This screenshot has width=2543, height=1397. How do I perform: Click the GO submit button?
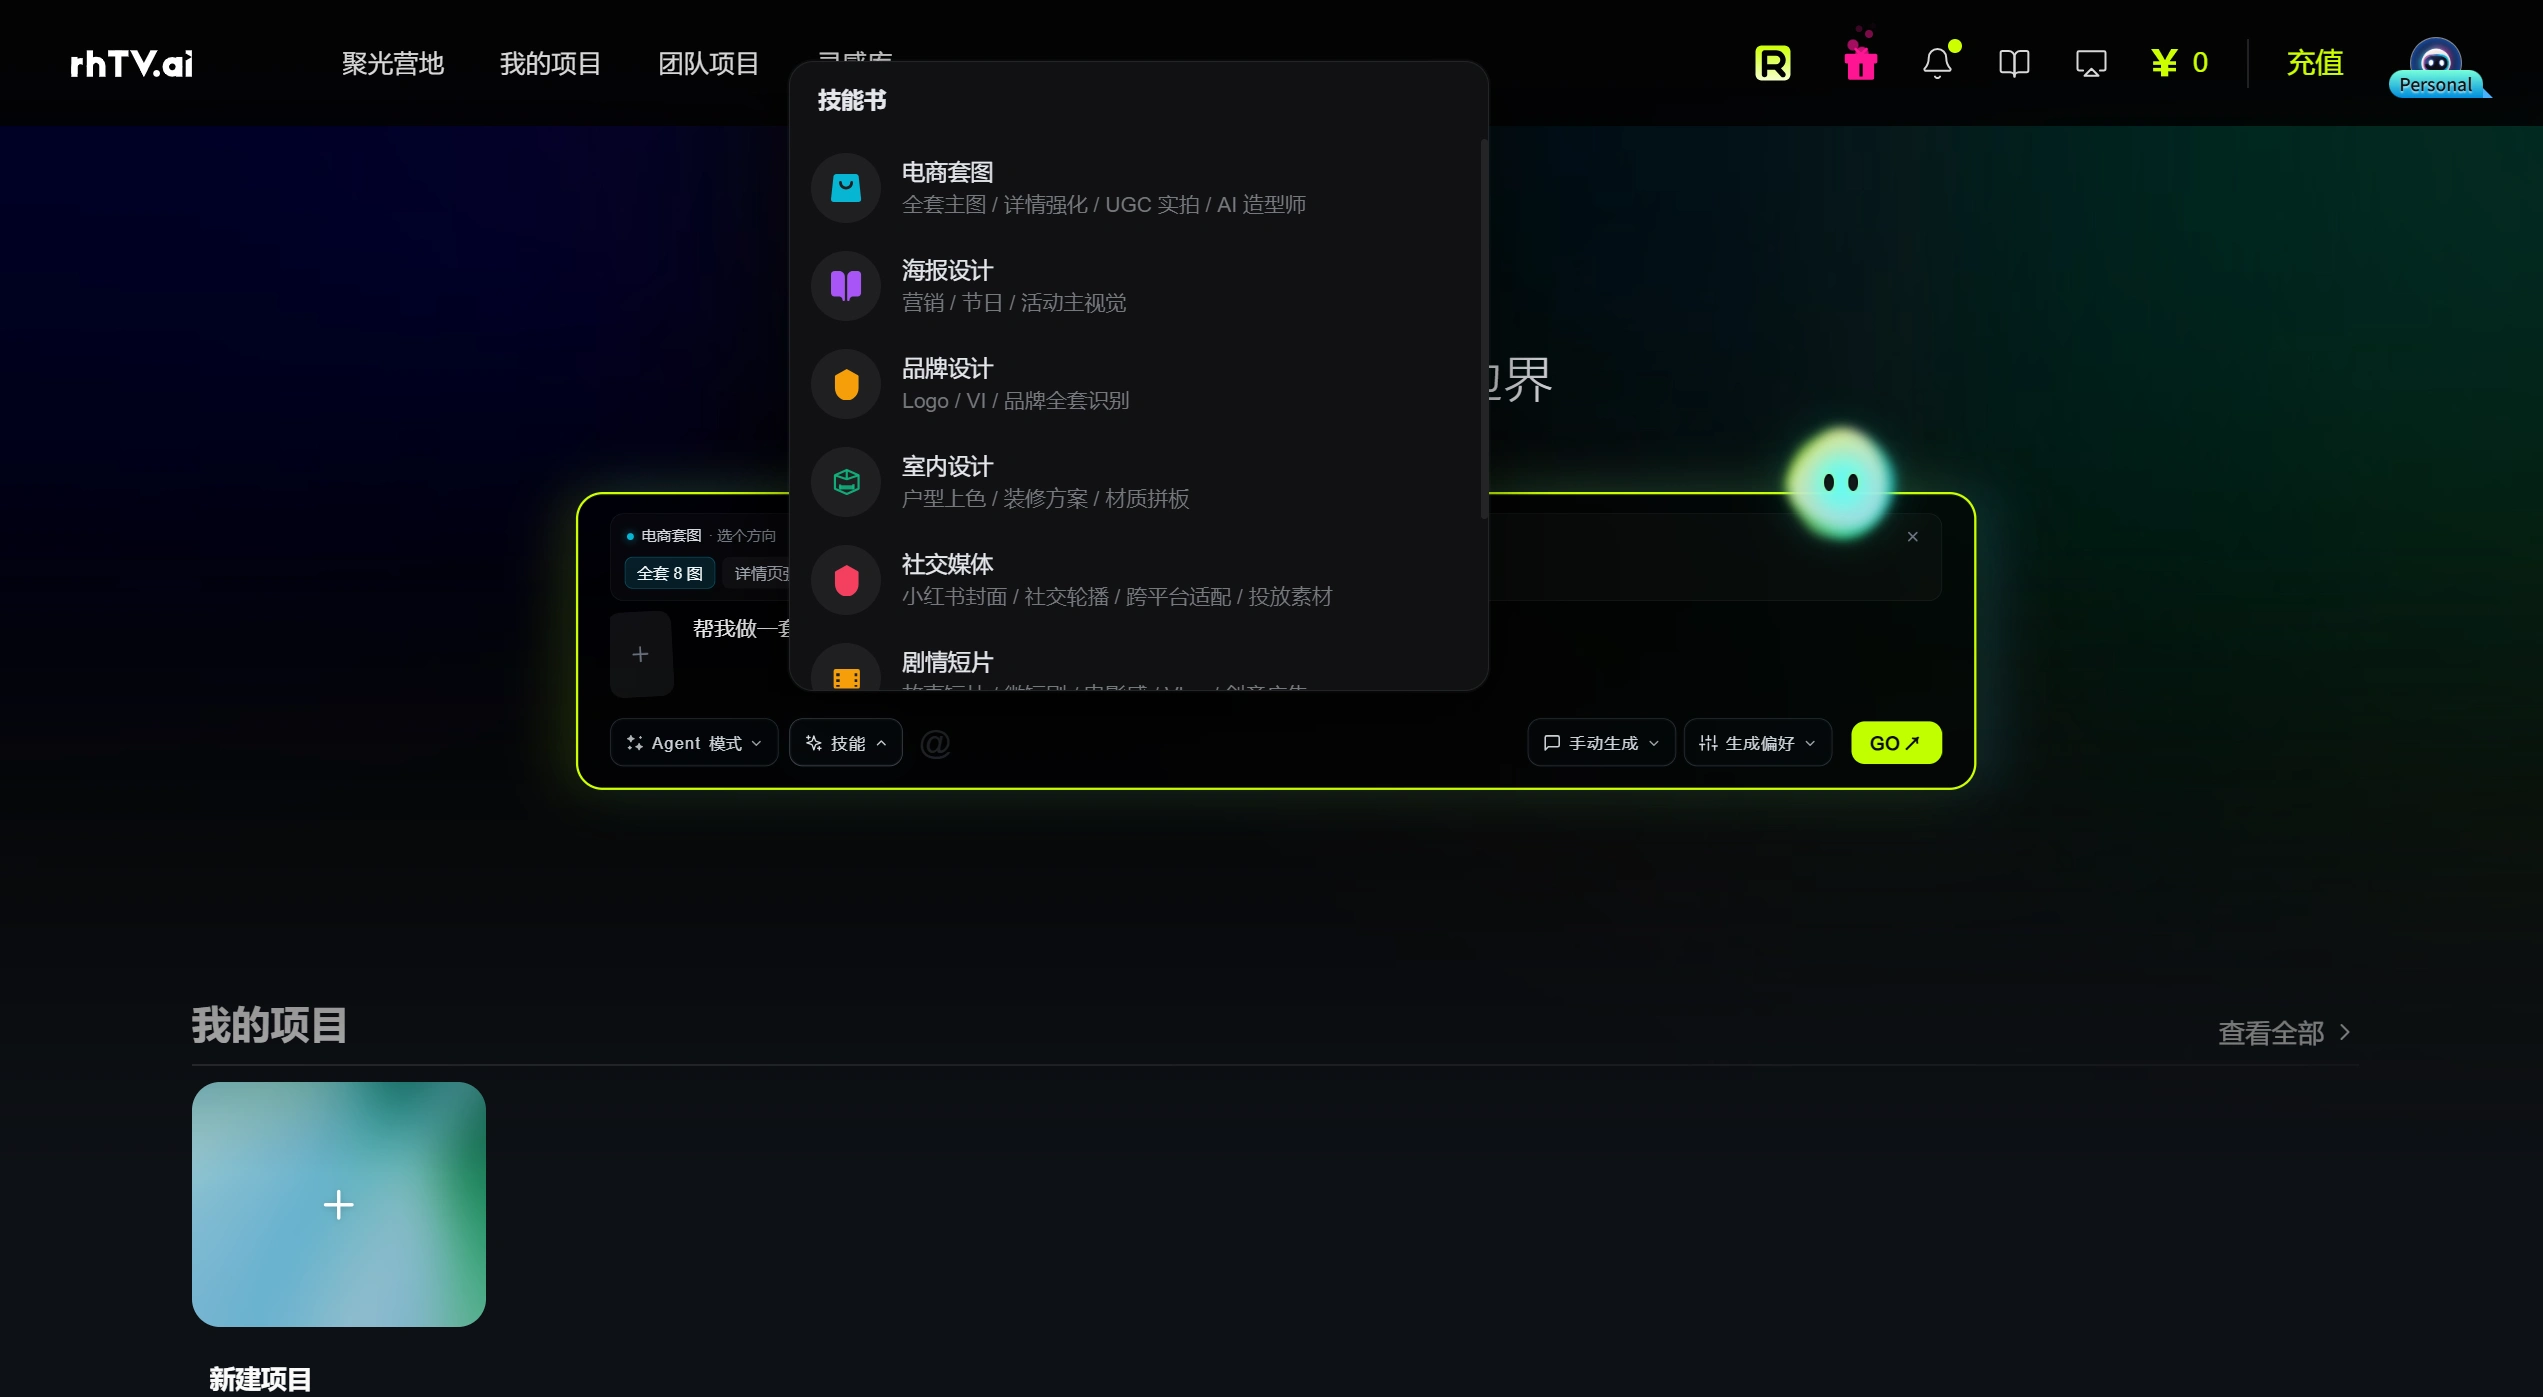(1896, 743)
